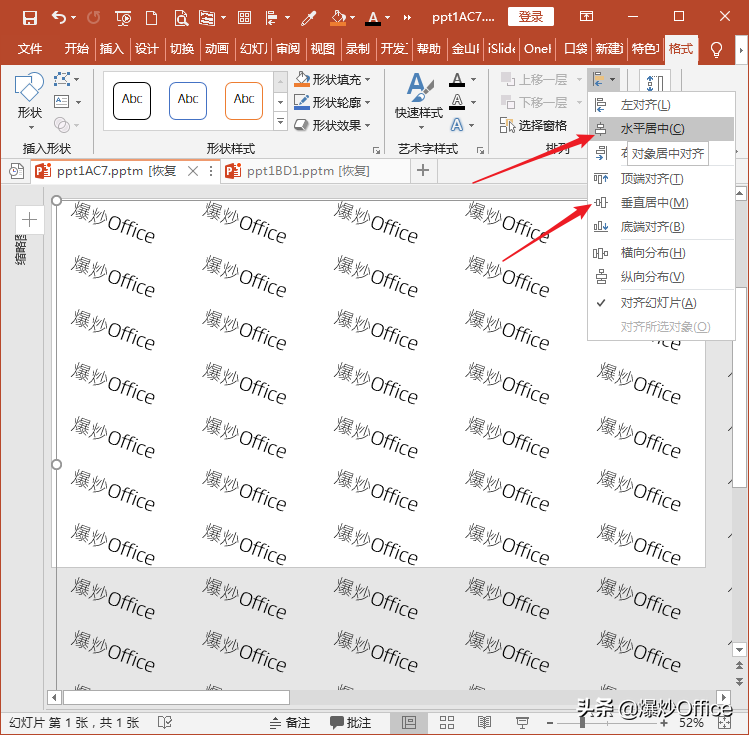Switch to the 设计 Design tab
Screen dimensions: 749x735
[x=147, y=49]
